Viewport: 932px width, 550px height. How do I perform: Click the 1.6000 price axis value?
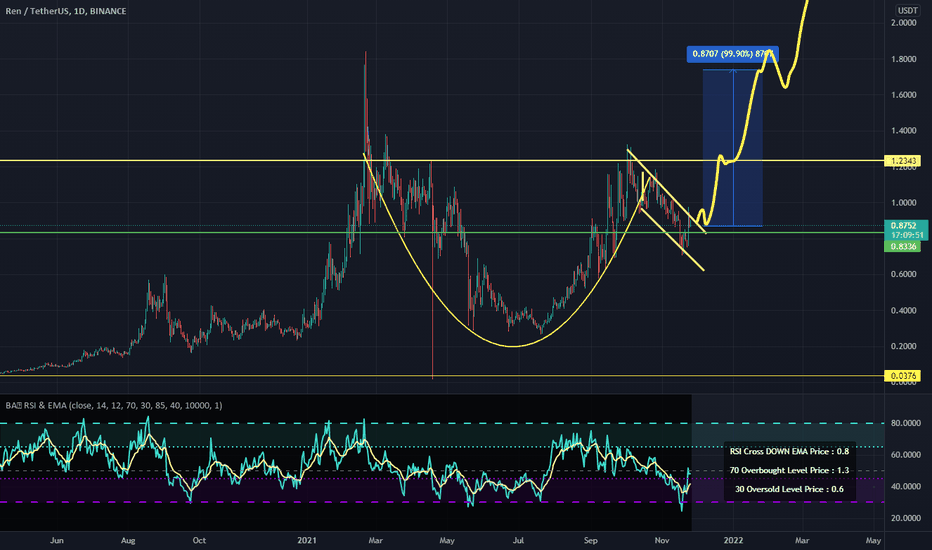point(903,95)
